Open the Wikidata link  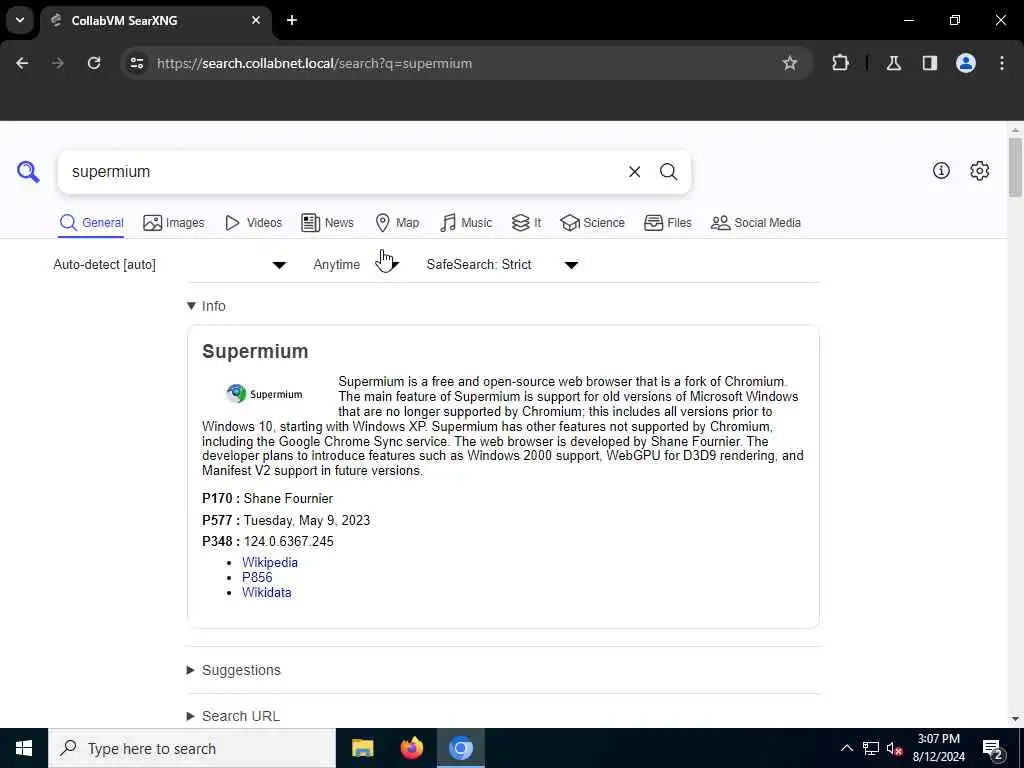(266, 592)
